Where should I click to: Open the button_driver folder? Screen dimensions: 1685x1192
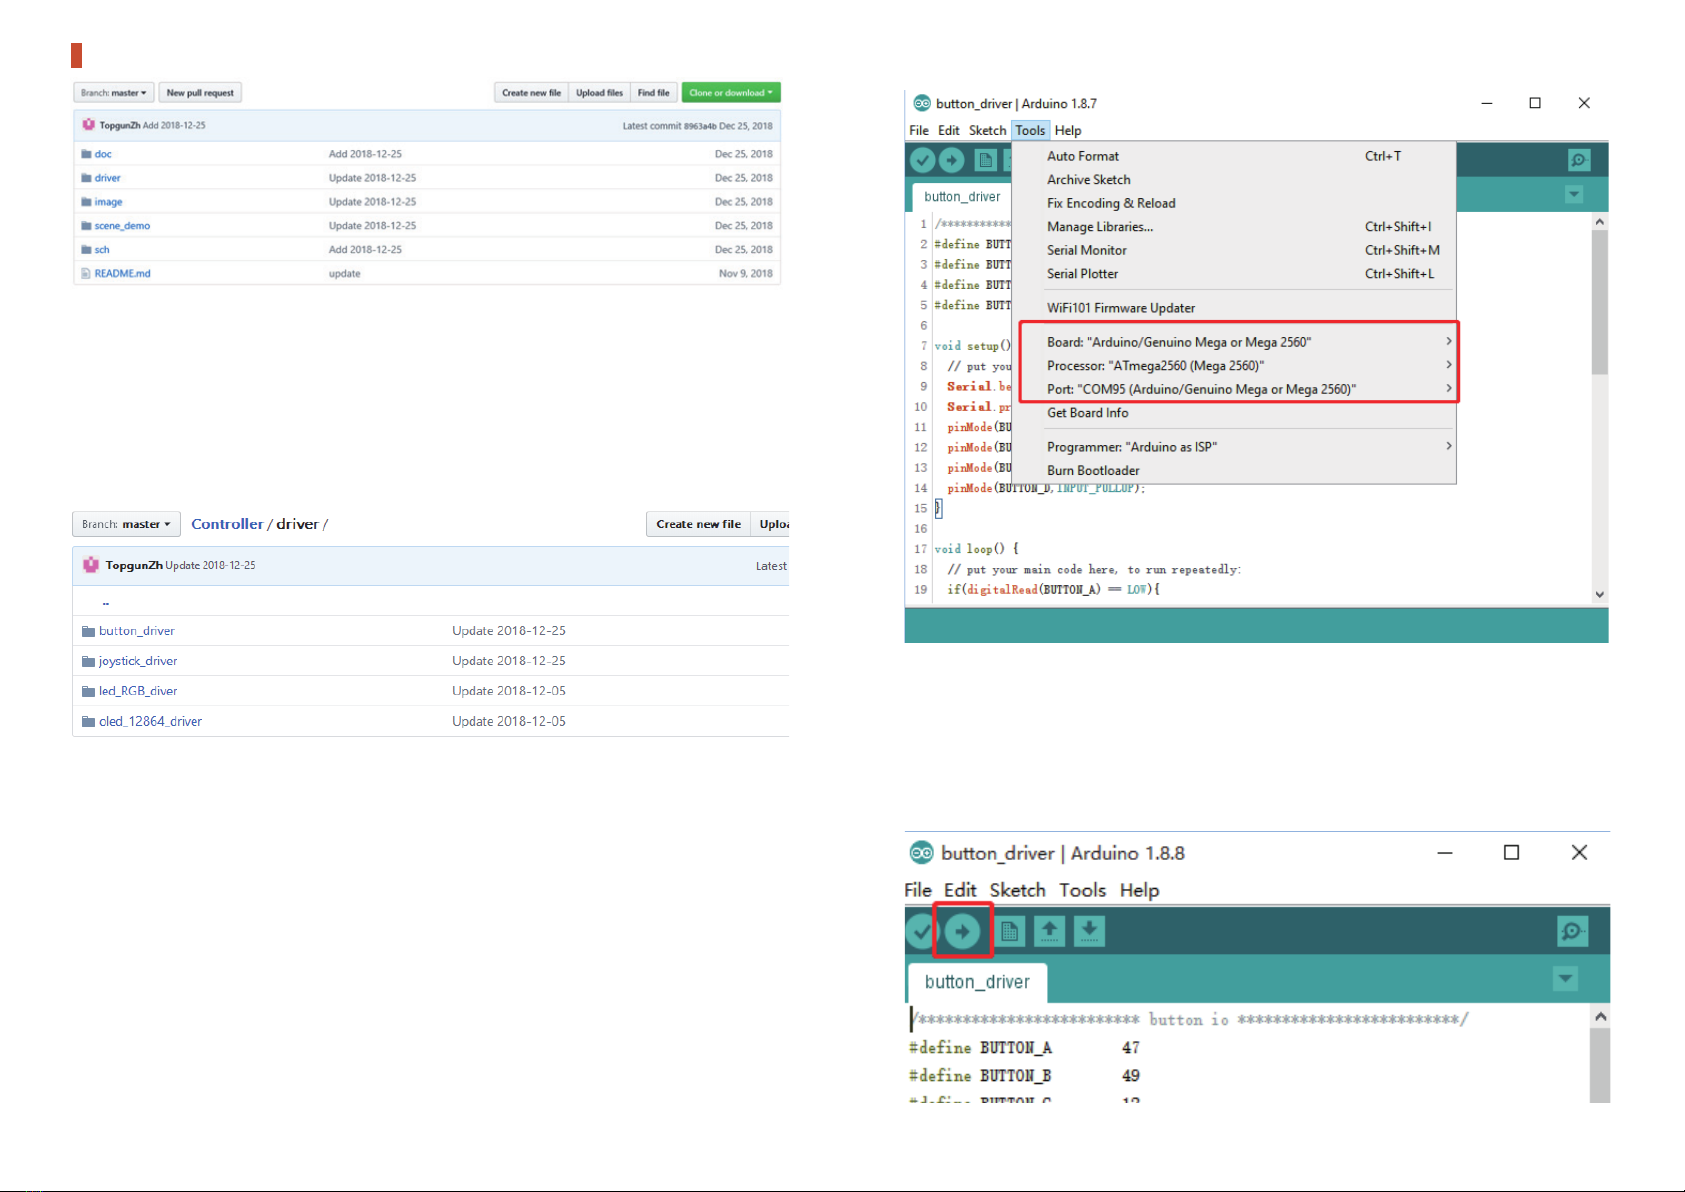(136, 631)
